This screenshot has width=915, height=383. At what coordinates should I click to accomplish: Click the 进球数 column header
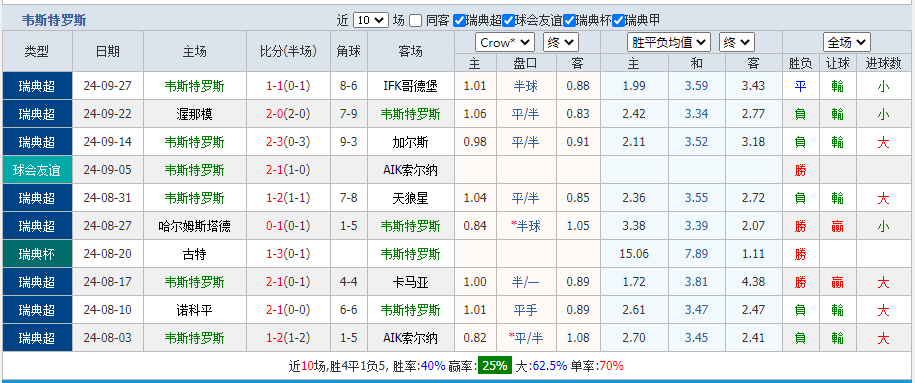[883, 64]
